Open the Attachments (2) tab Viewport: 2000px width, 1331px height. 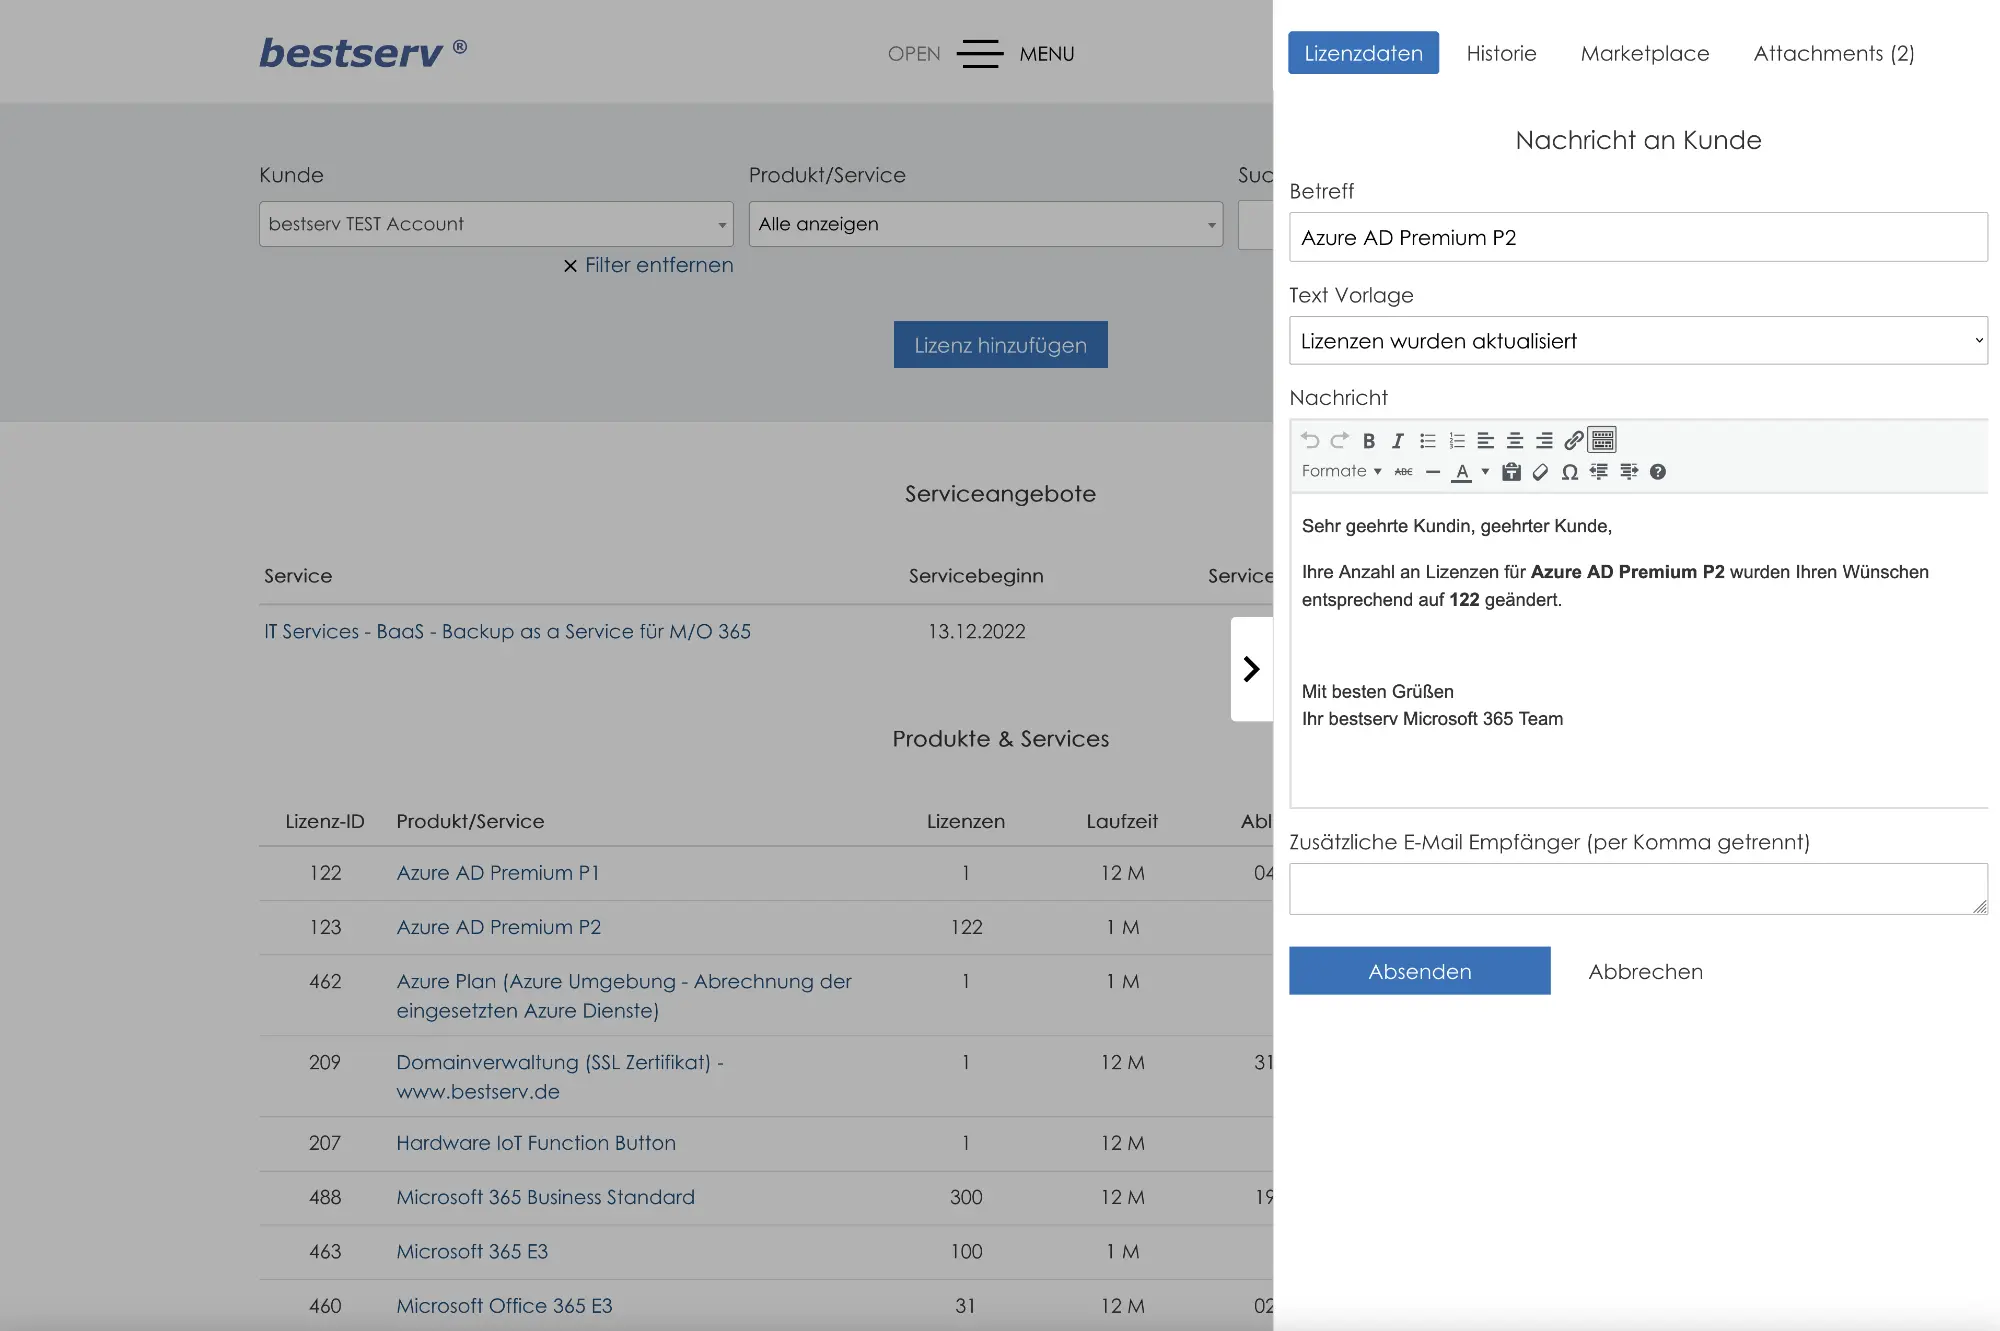(x=1834, y=53)
